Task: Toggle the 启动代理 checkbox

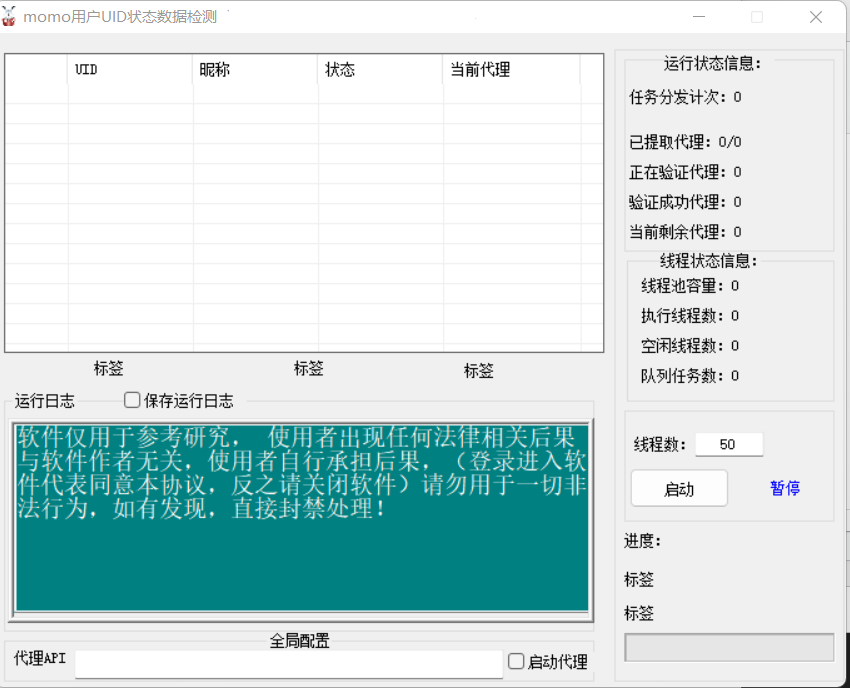Action: click(x=516, y=661)
